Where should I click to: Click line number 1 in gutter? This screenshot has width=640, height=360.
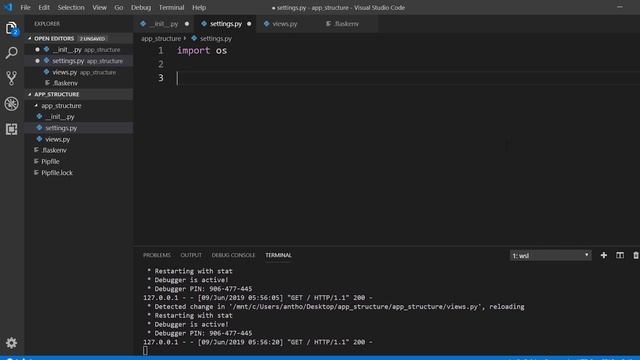(x=160, y=51)
